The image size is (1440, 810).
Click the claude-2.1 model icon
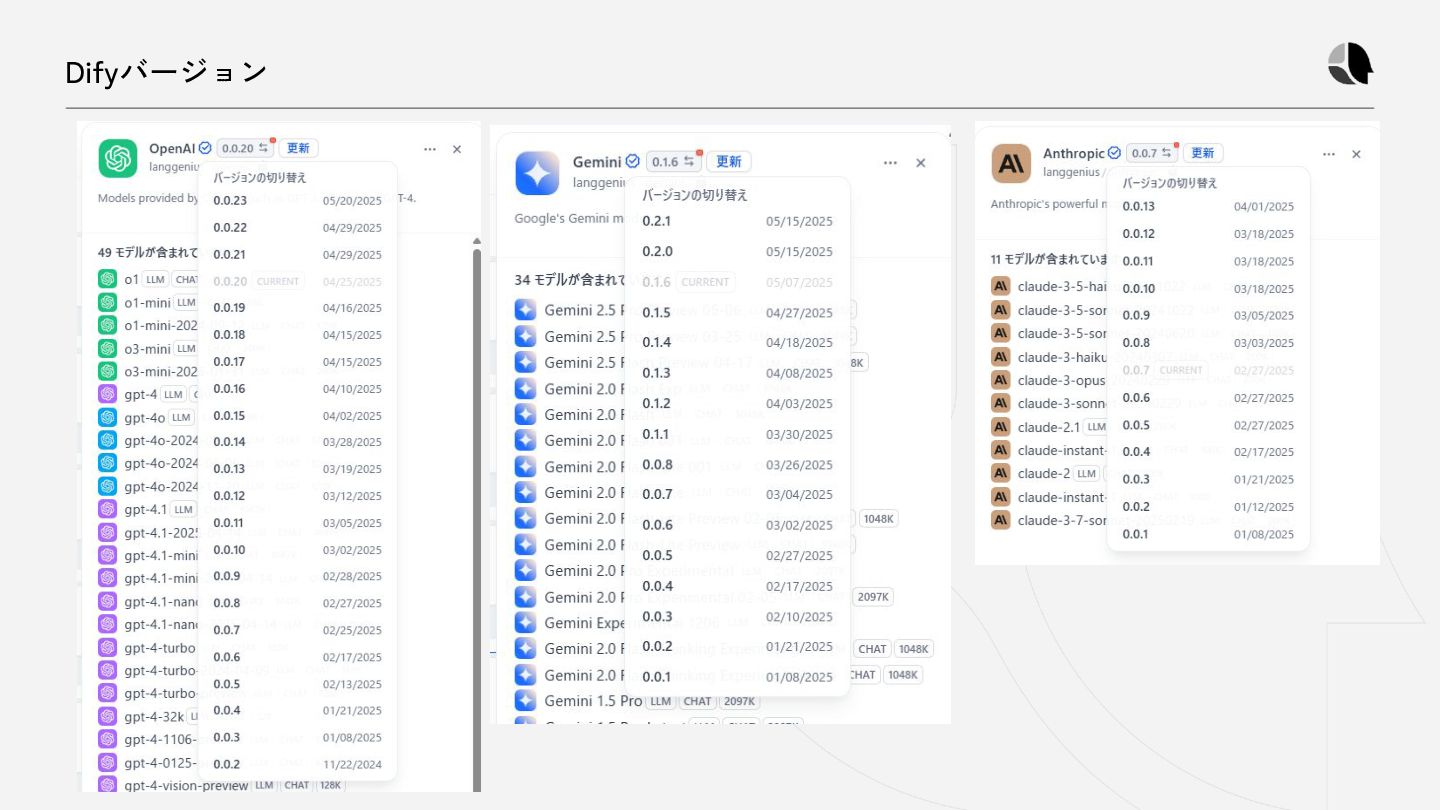pos(1000,427)
